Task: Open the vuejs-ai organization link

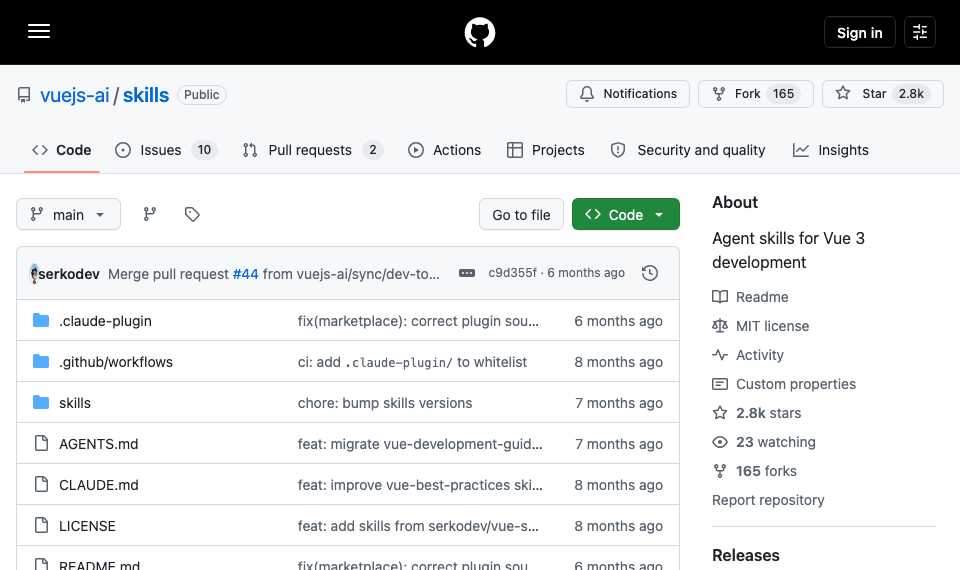Action: [75, 95]
